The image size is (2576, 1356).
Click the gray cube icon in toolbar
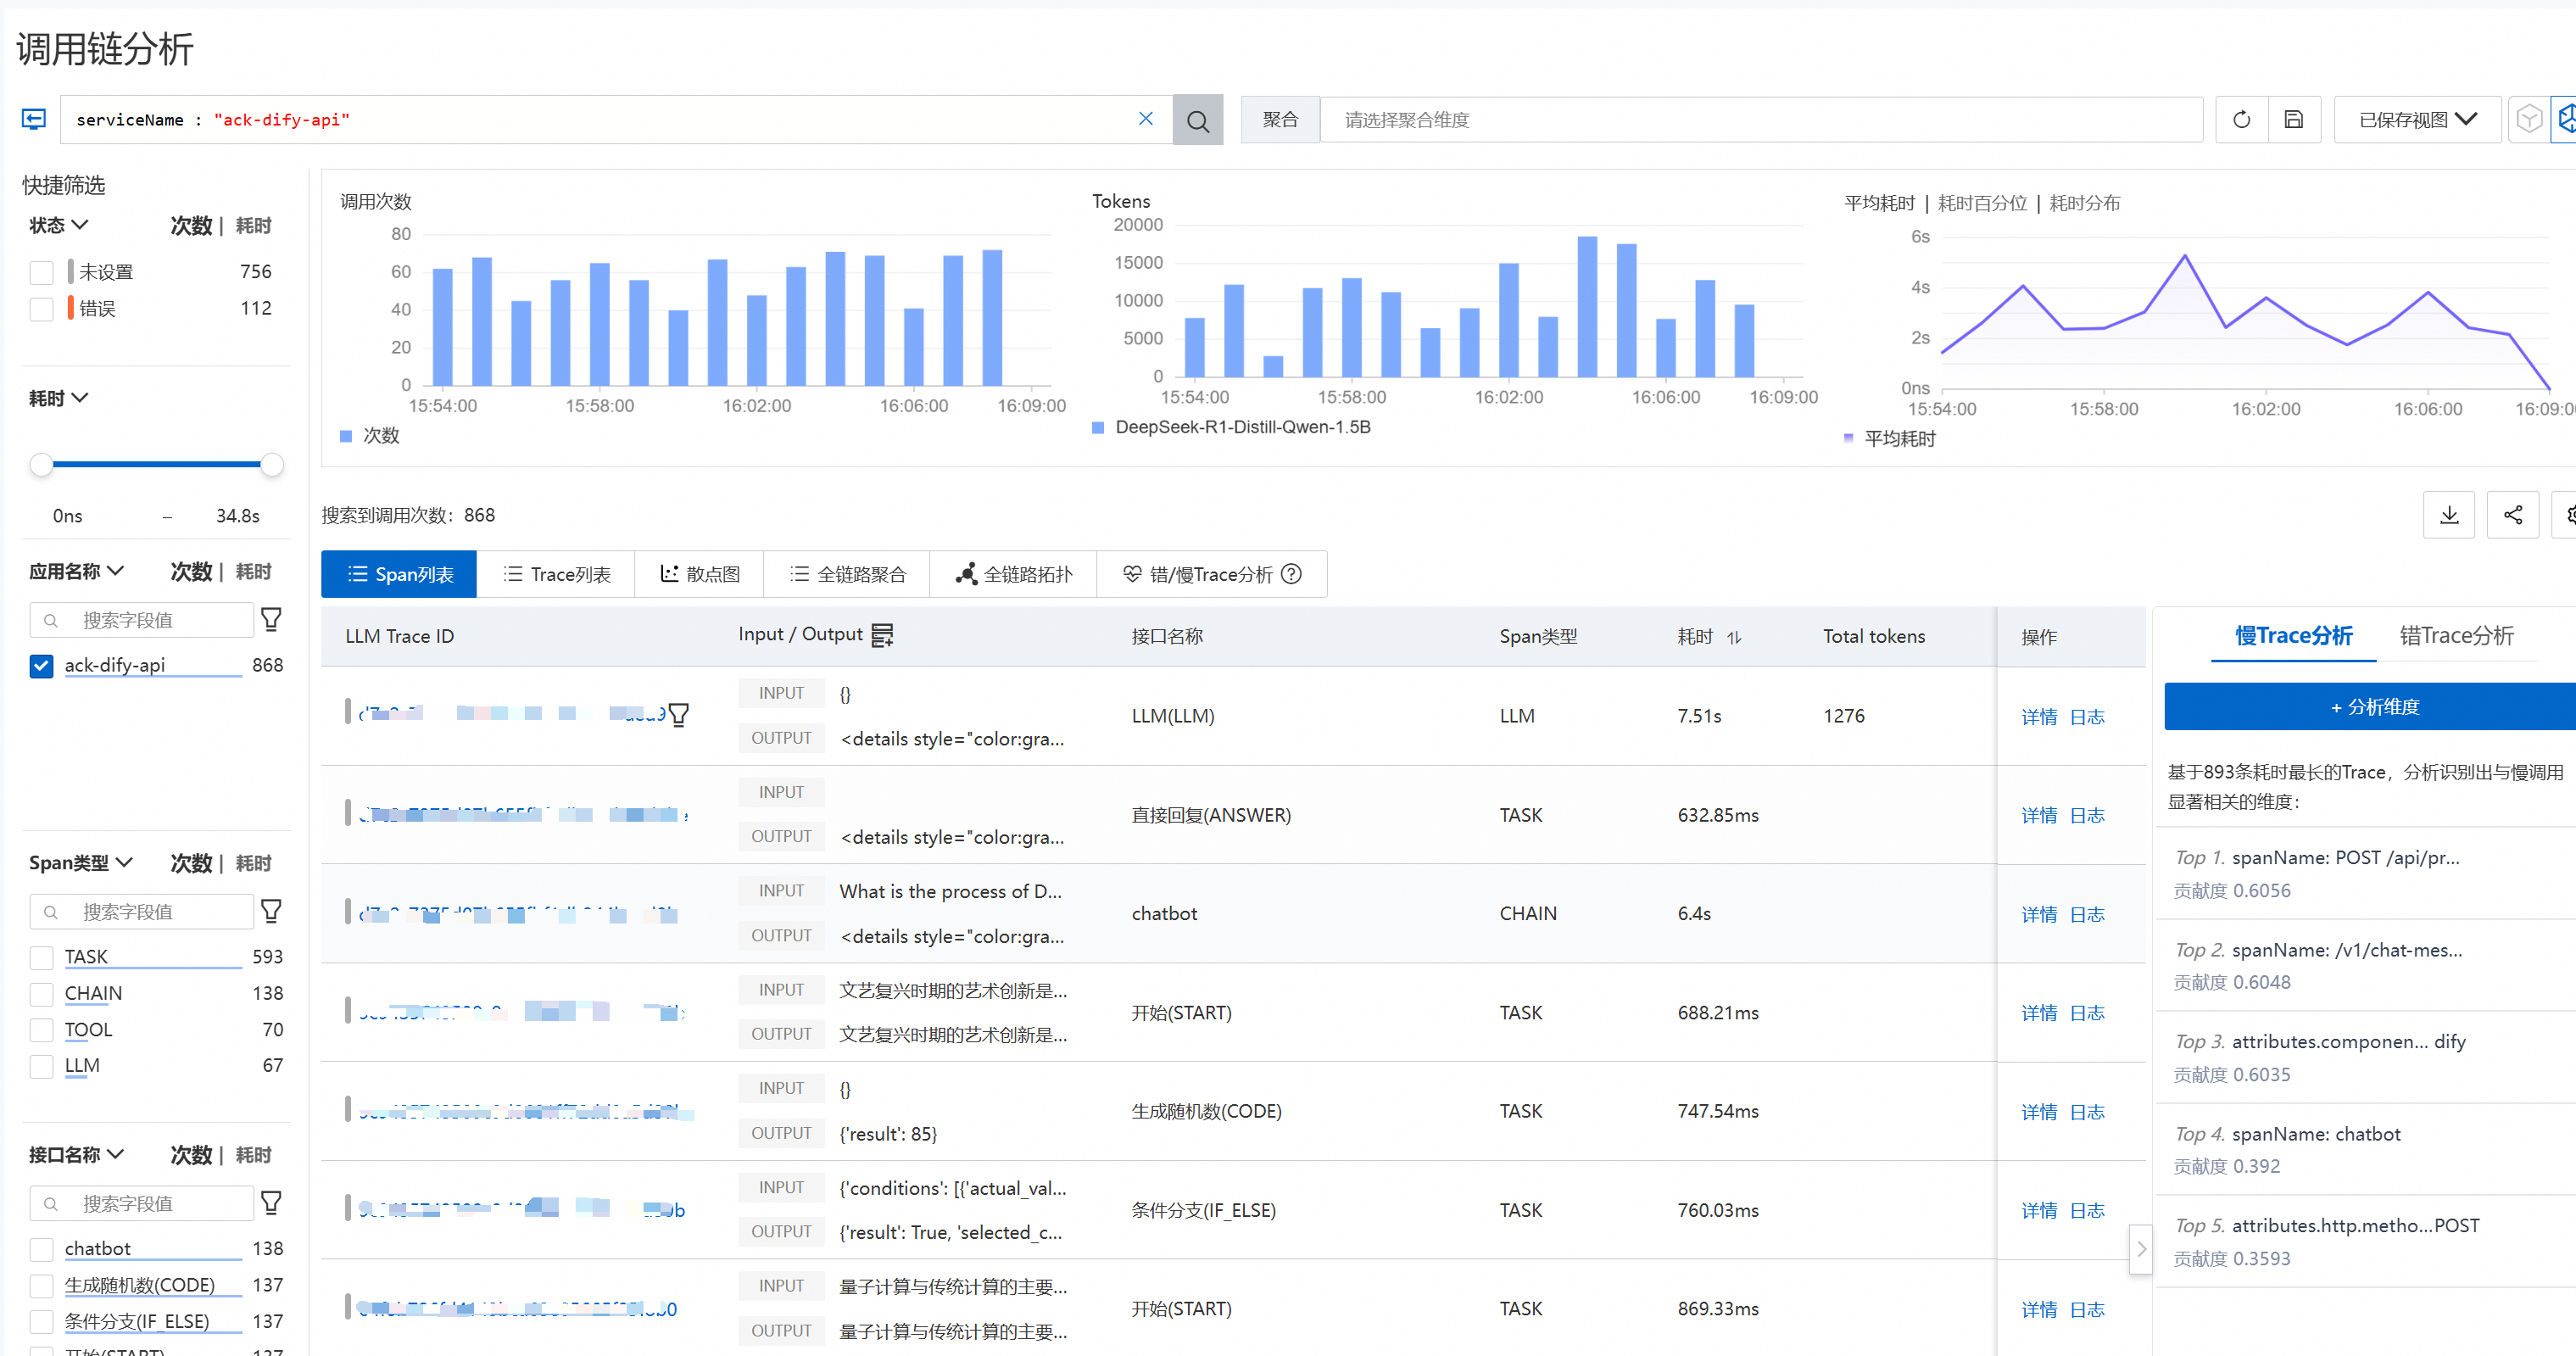click(2529, 120)
